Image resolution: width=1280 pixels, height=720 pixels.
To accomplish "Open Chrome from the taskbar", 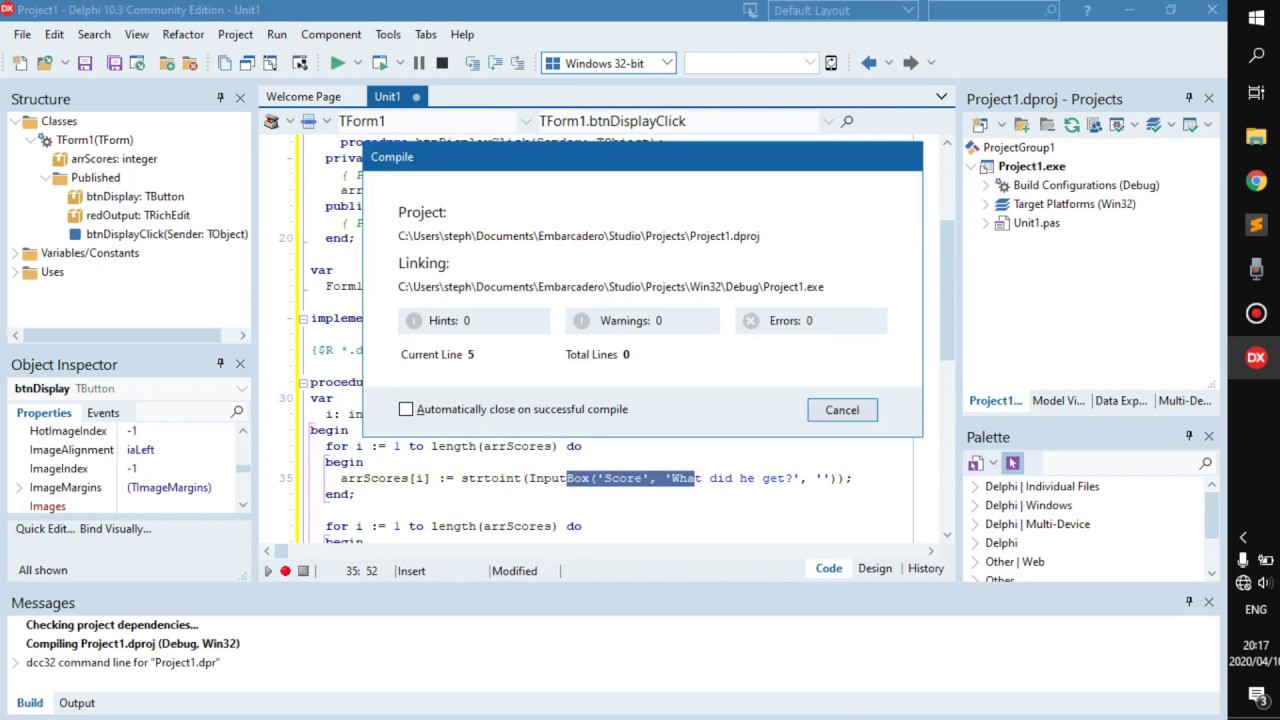I will (x=1256, y=181).
